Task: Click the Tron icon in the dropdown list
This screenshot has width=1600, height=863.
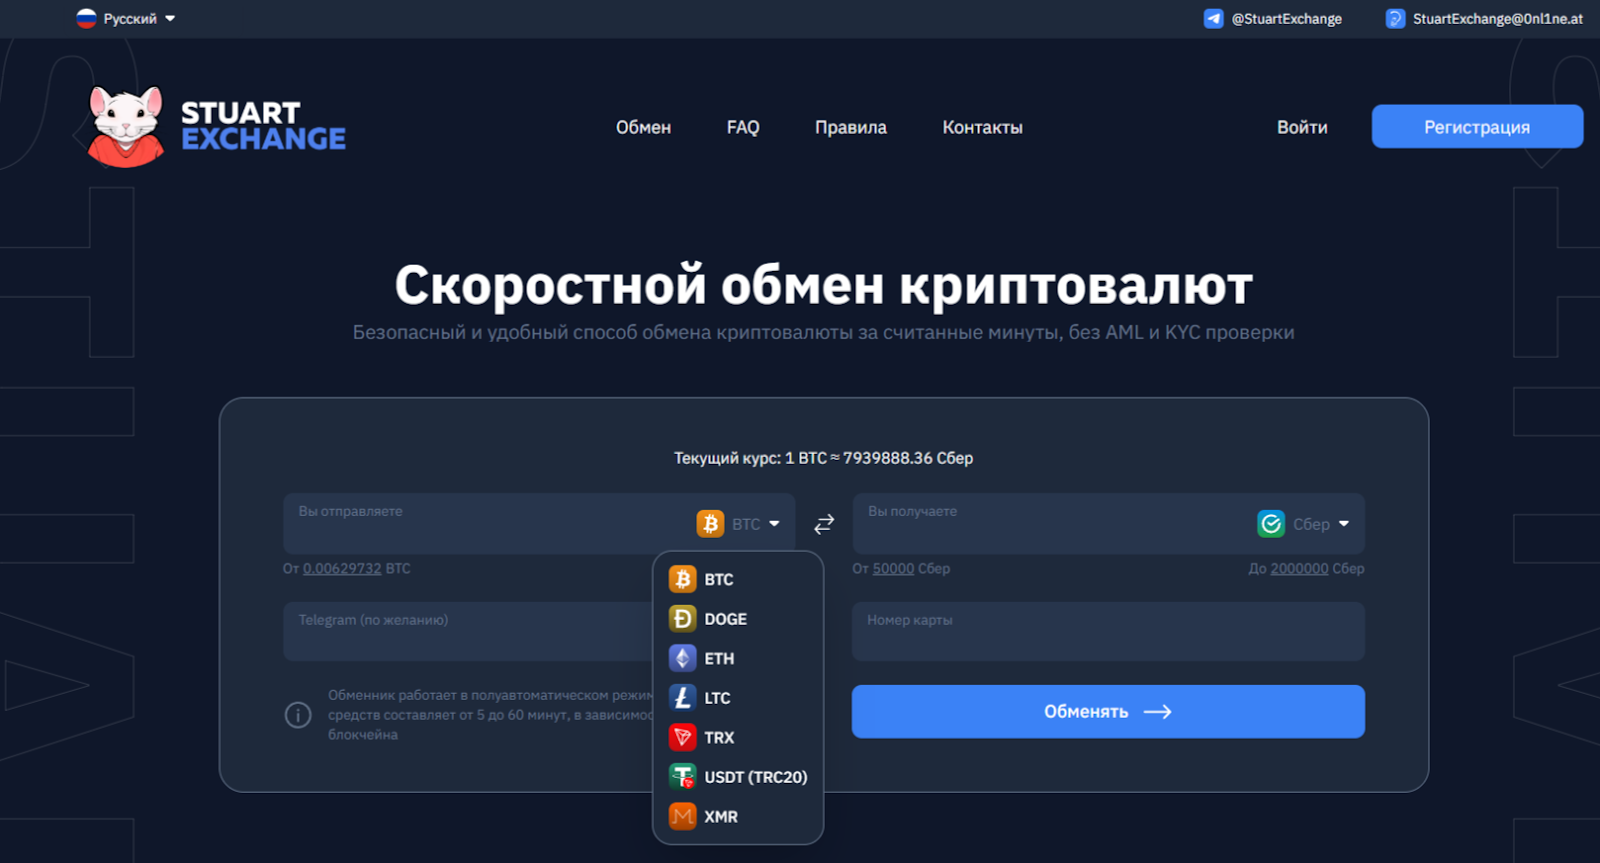Action: point(683,737)
